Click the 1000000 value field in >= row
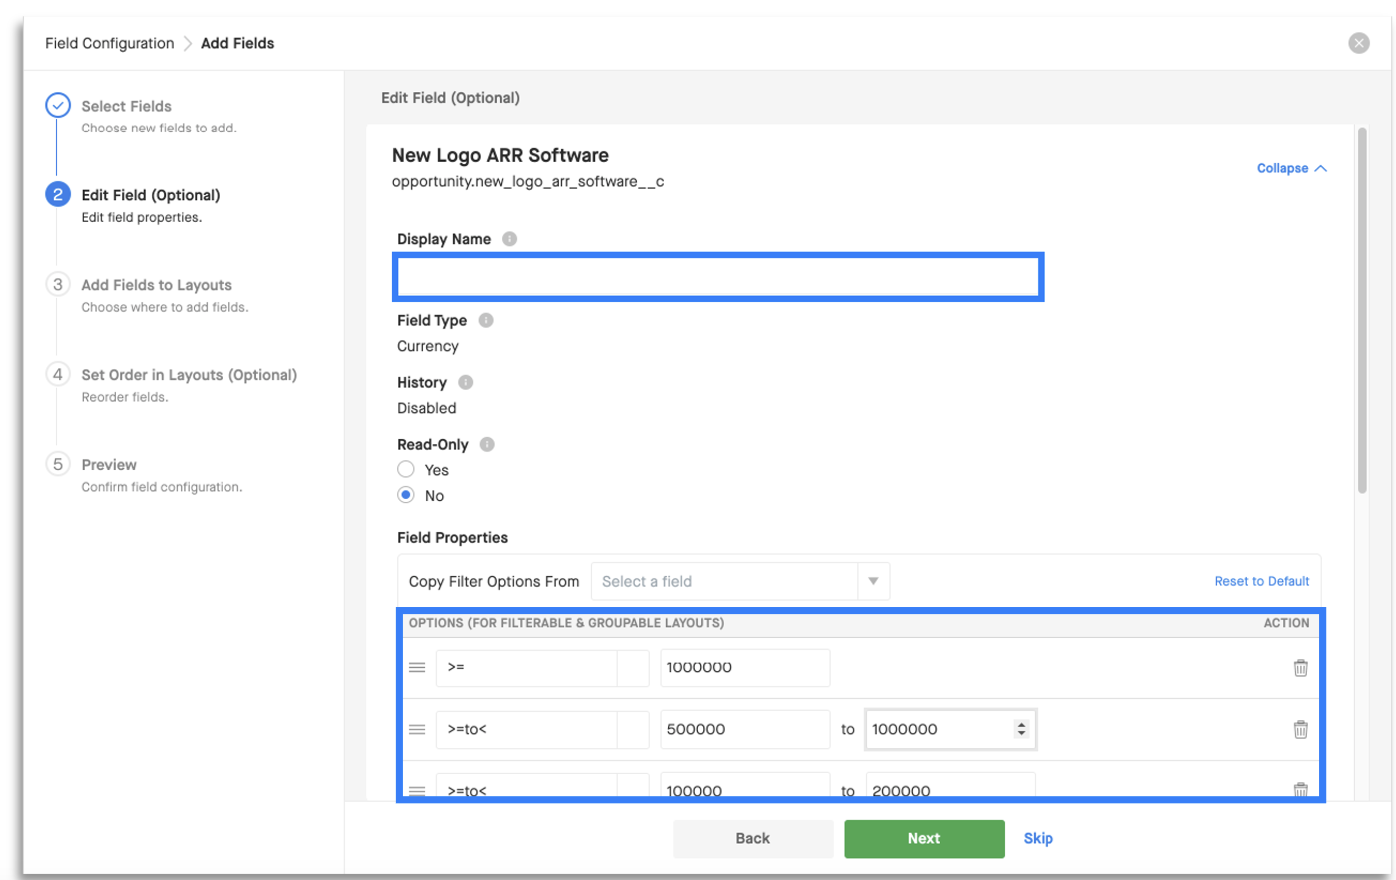 [x=745, y=668]
